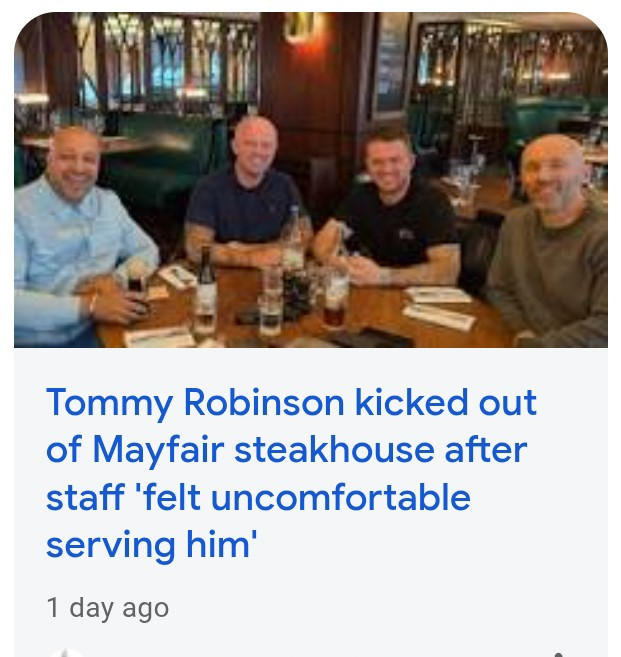This screenshot has height=657, width=621.
Task: Click 'felt uncomfortable' text in headline
Action: pos(303,498)
